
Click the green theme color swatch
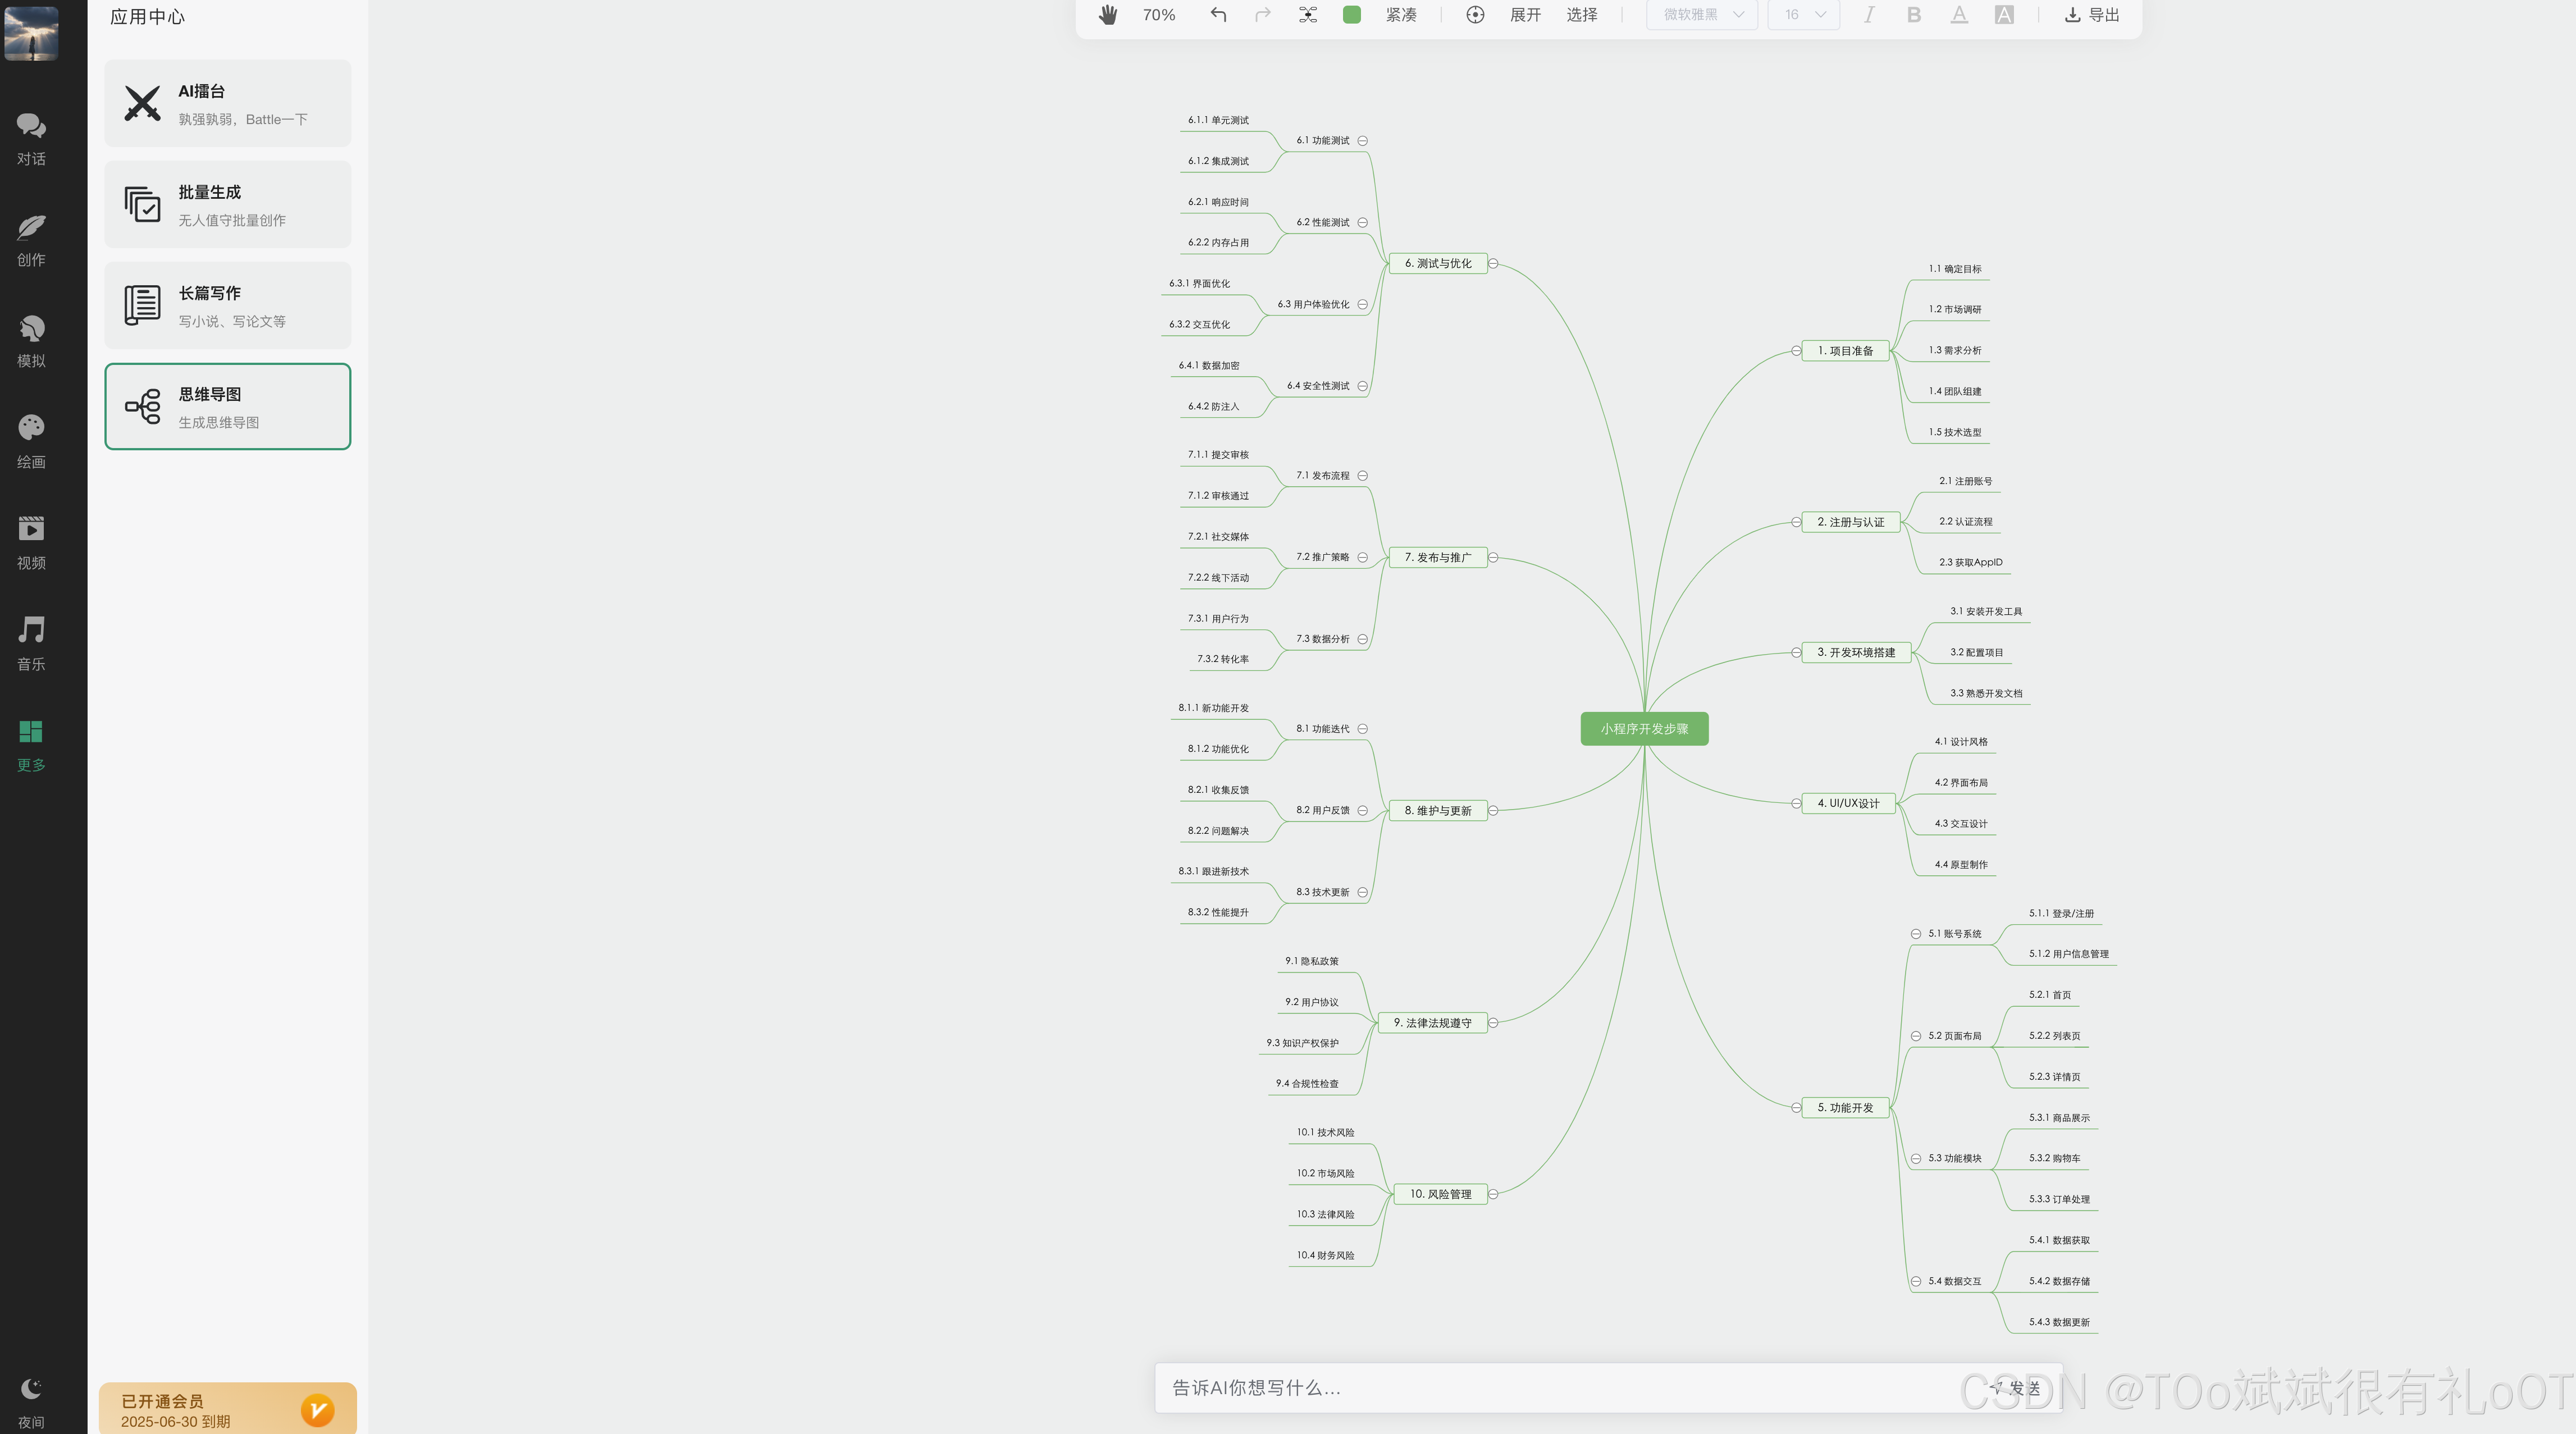click(1351, 15)
